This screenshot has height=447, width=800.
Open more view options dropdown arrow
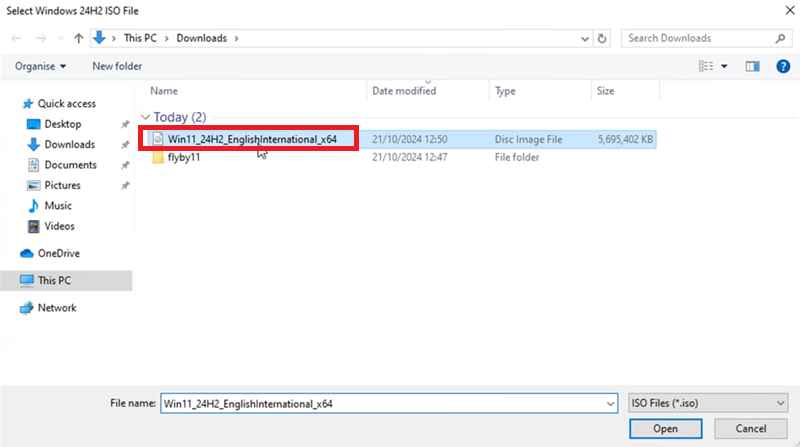(724, 66)
